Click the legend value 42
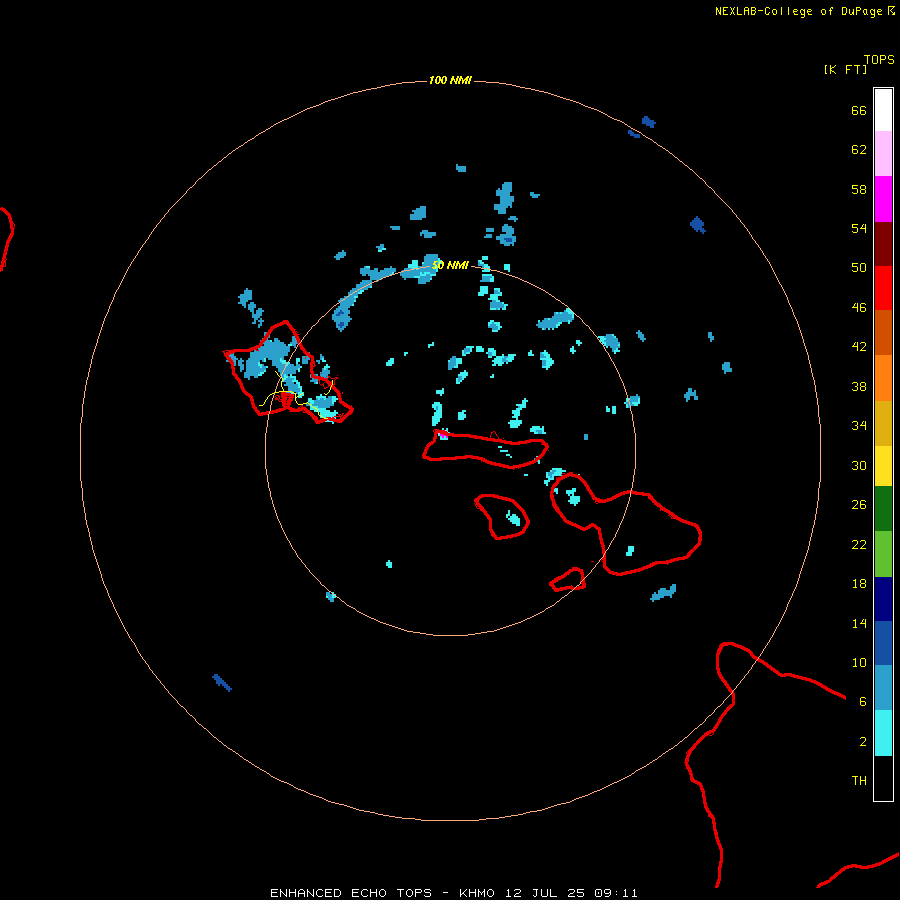 click(x=859, y=347)
